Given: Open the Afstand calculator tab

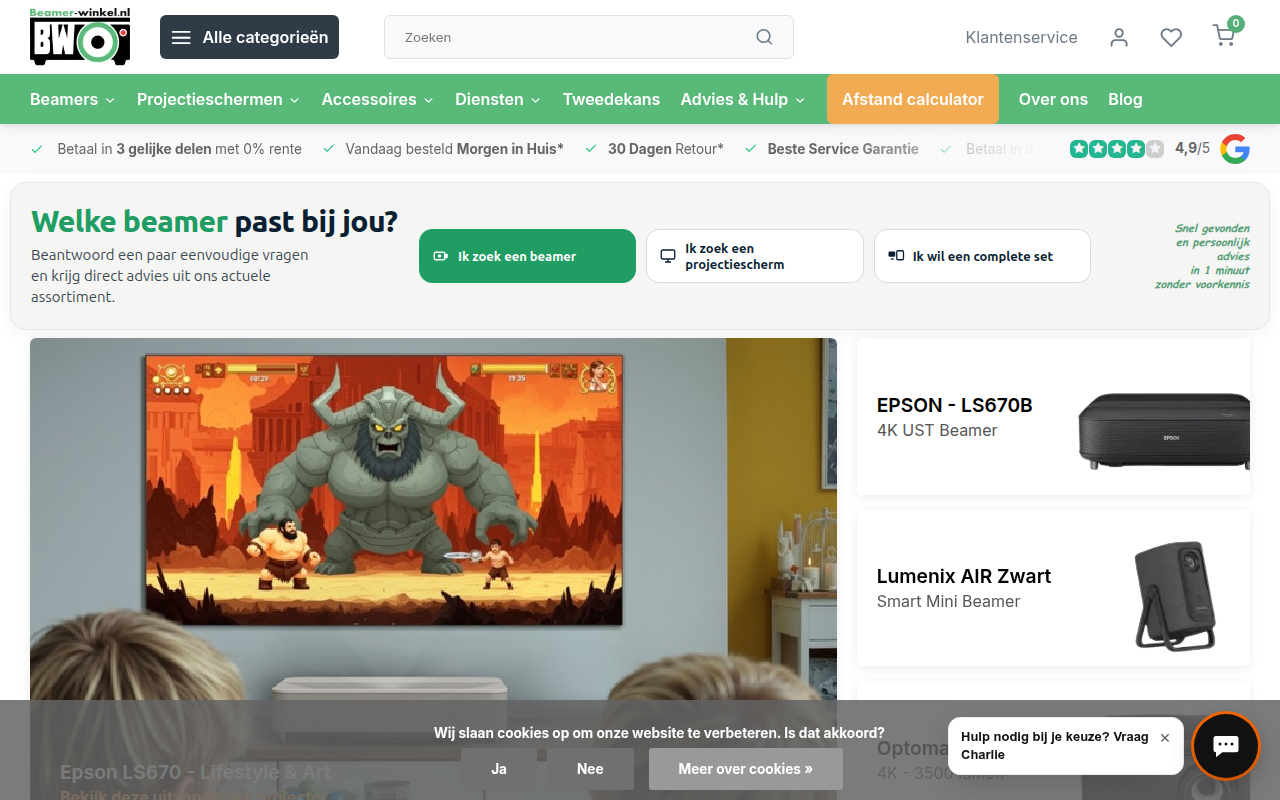Looking at the screenshot, I should pyautogui.click(x=913, y=99).
